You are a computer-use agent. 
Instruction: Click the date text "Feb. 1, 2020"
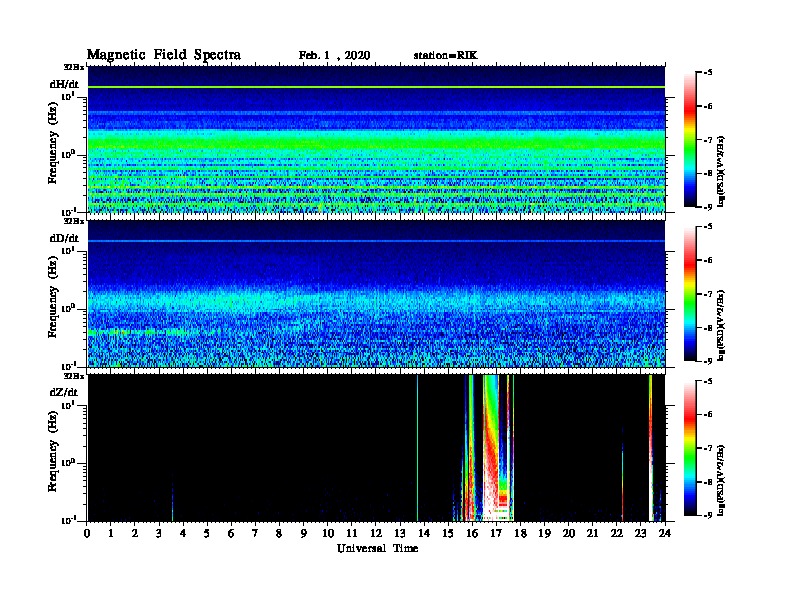(334, 56)
